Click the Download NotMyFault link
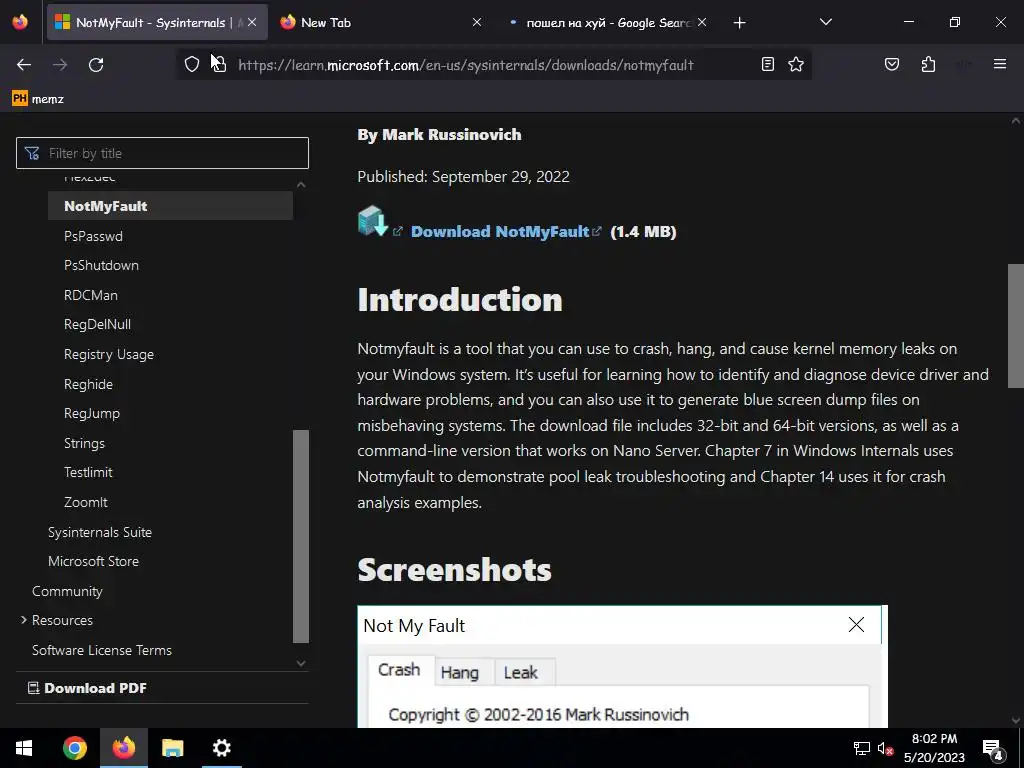Screen dimensions: 1024x768 (500, 232)
